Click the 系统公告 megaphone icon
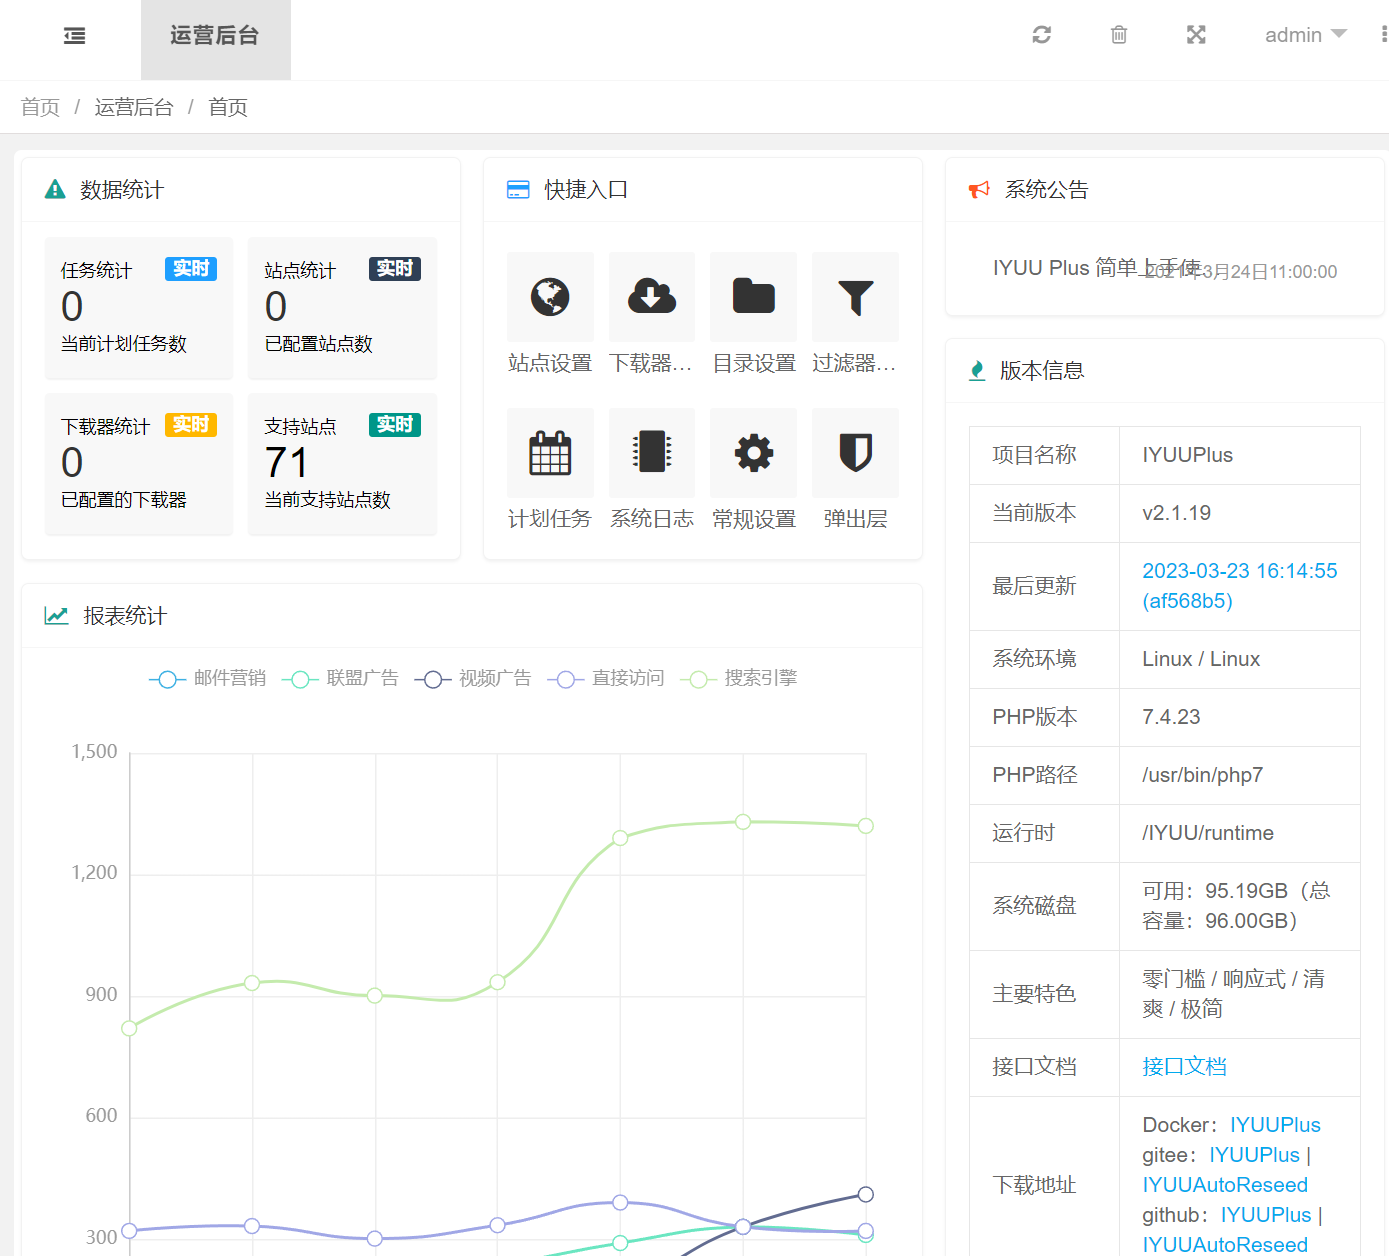This screenshot has width=1389, height=1256. [979, 189]
